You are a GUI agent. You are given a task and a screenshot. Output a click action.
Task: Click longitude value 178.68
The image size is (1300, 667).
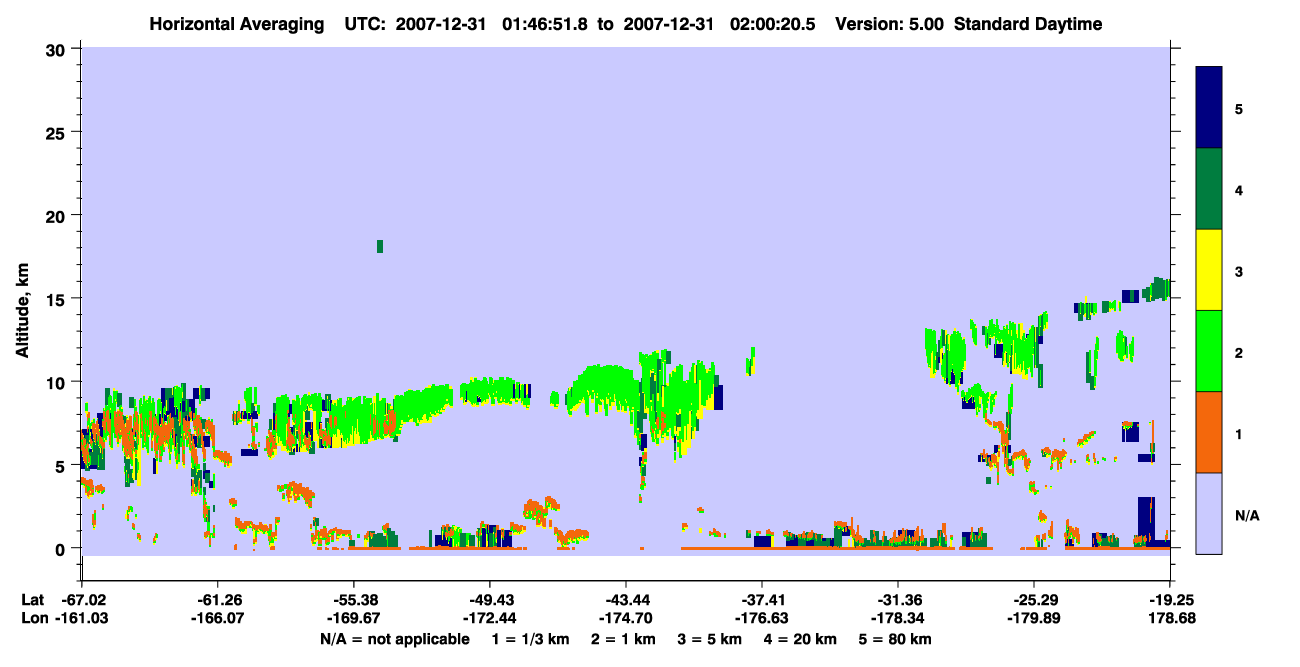click(x=1170, y=618)
